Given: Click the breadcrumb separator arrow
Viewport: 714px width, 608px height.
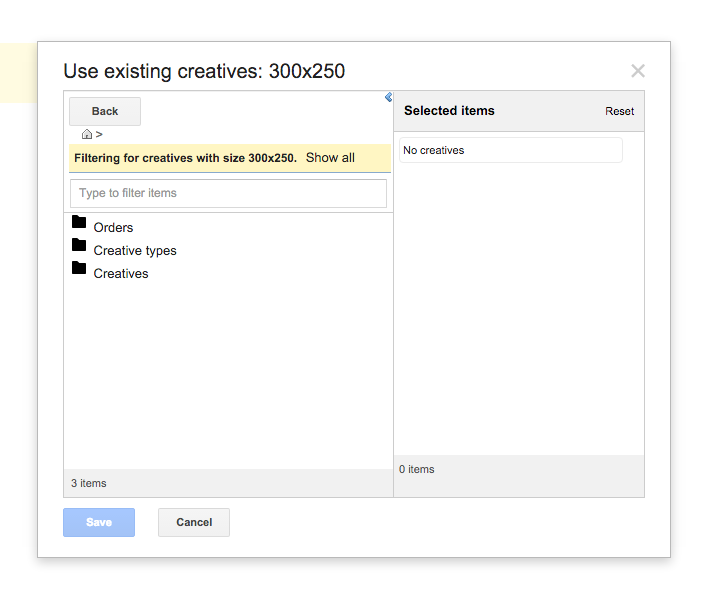Looking at the screenshot, I should point(99,134).
